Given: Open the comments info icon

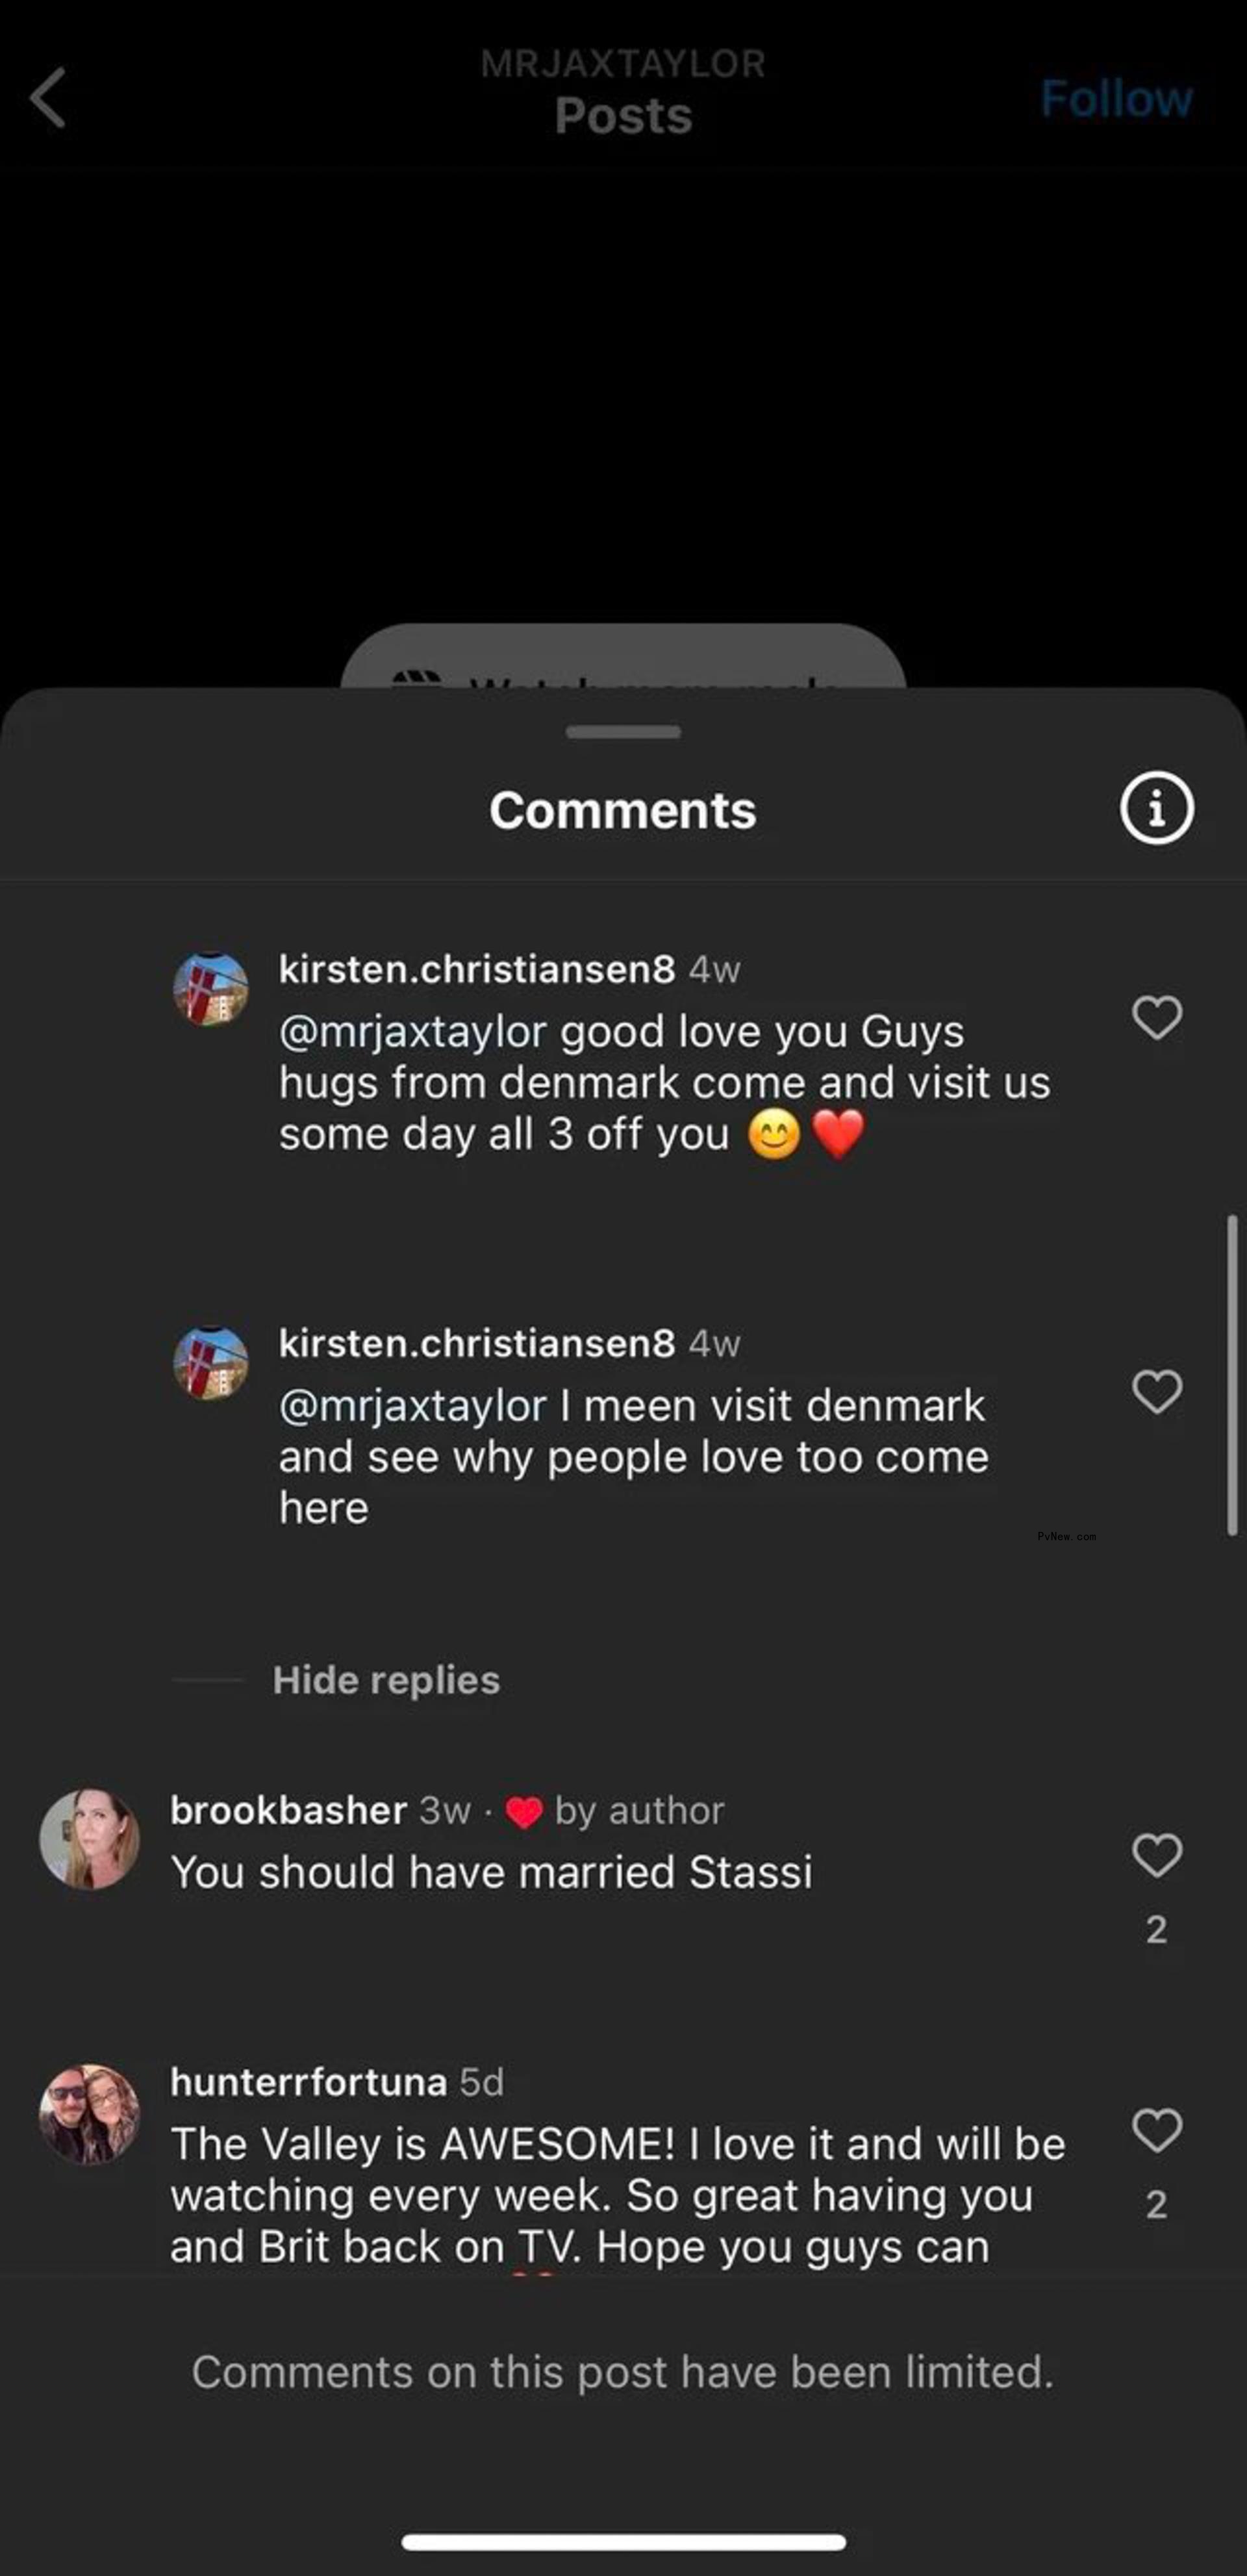Looking at the screenshot, I should pos(1156,808).
